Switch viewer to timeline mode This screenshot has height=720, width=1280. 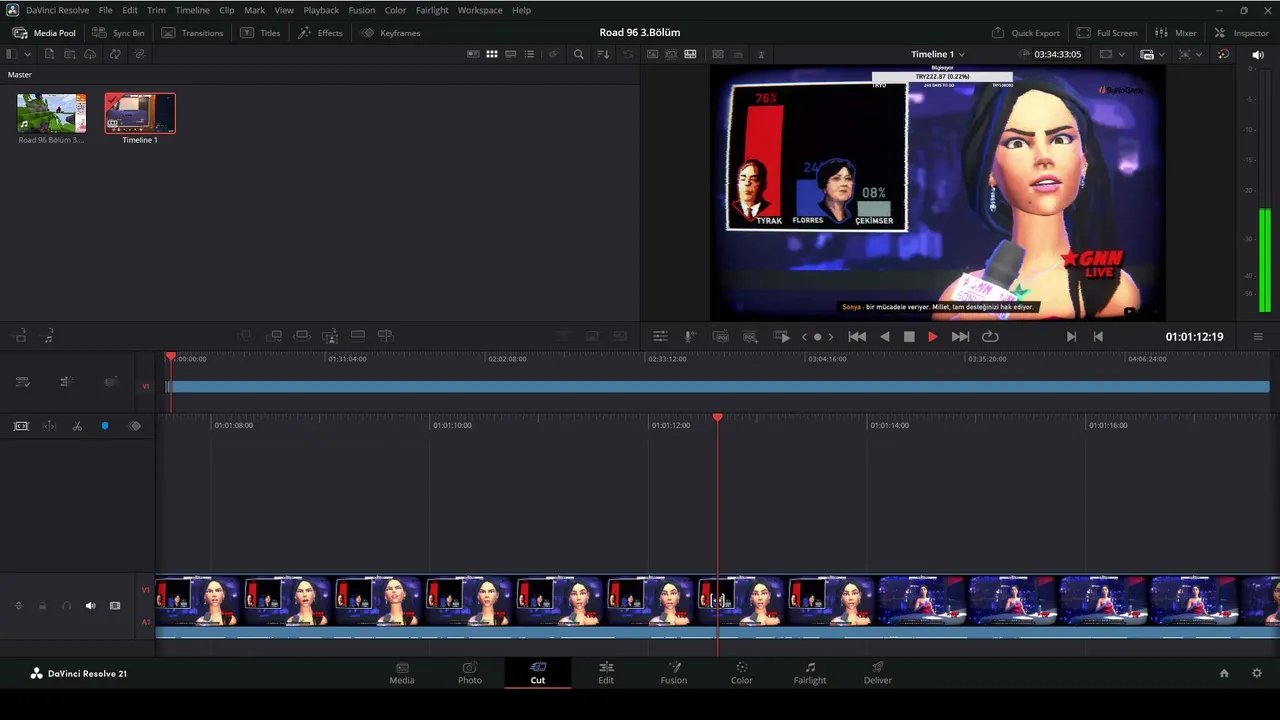tap(690, 54)
